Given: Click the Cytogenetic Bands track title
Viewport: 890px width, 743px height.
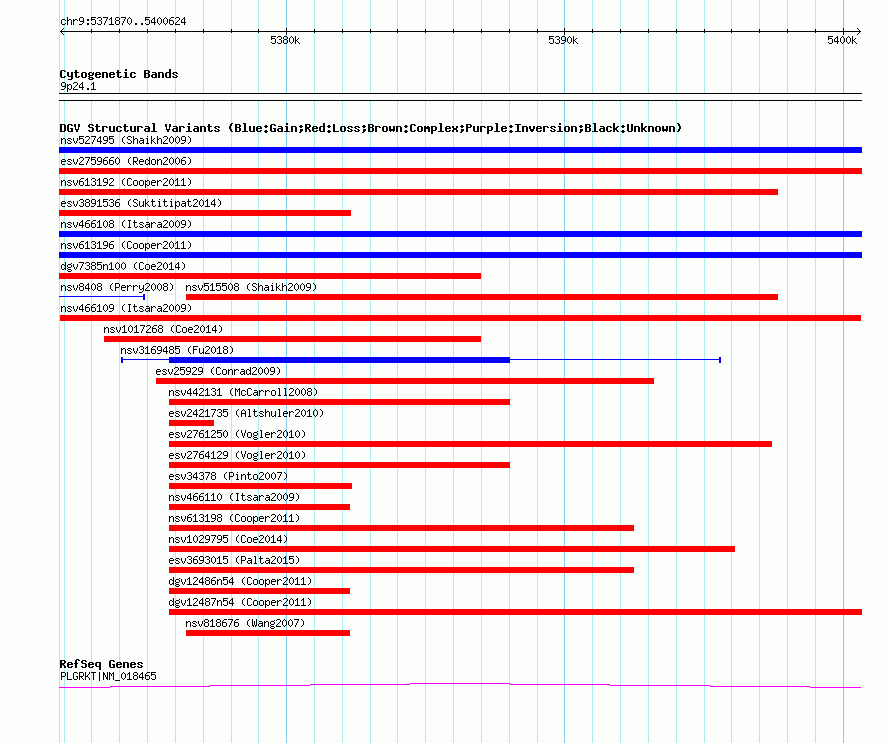Looking at the screenshot, I should (x=119, y=74).
